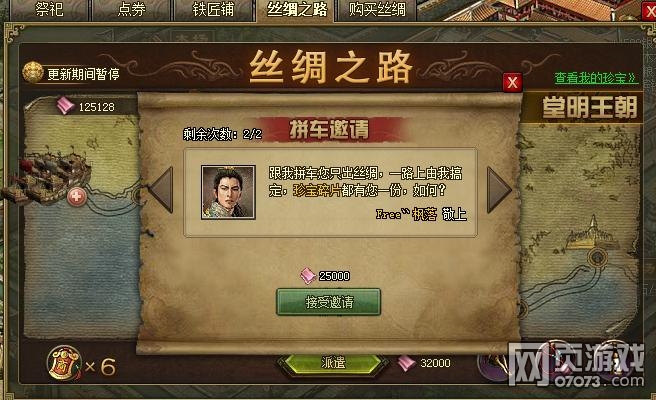Viewport: 656px width, 400px height.
Task: Click the green 派遣 dispatch button
Action: tap(333, 362)
